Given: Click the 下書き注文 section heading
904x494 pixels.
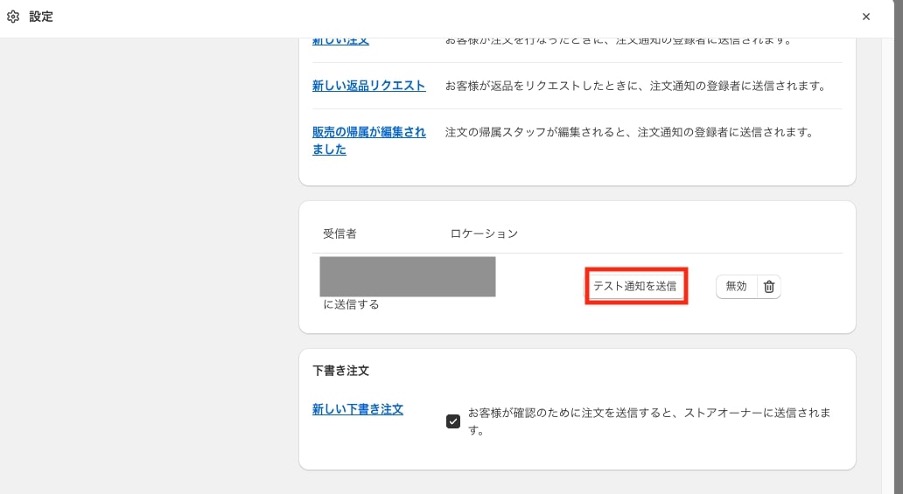Looking at the screenshot, I should point(341,371).
